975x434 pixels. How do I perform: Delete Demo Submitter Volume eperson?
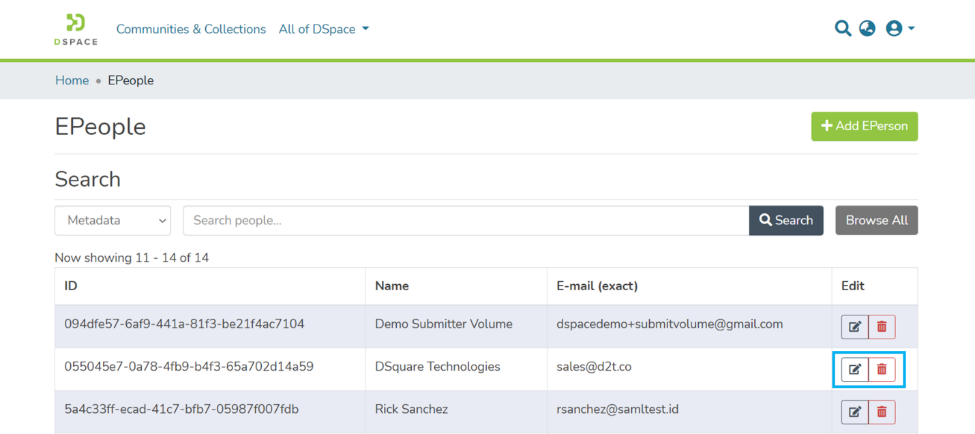[x=882, y=326]
